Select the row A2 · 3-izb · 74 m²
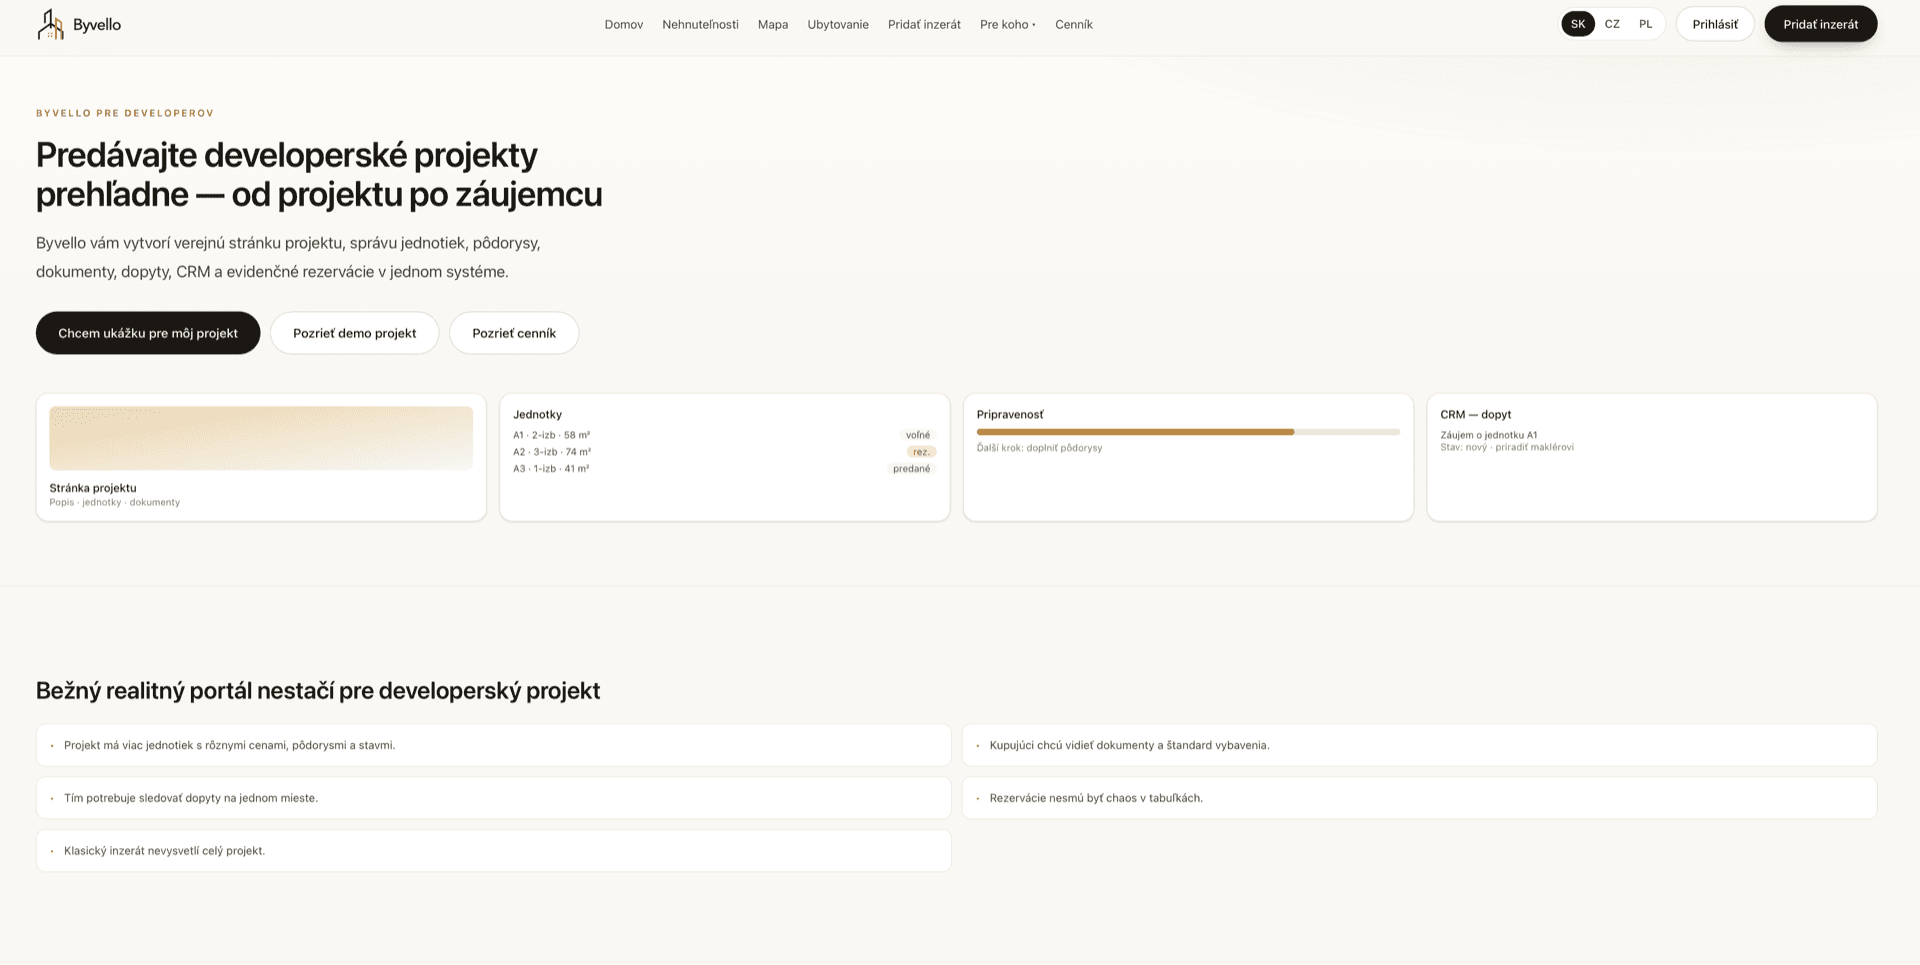 [552, 452]
